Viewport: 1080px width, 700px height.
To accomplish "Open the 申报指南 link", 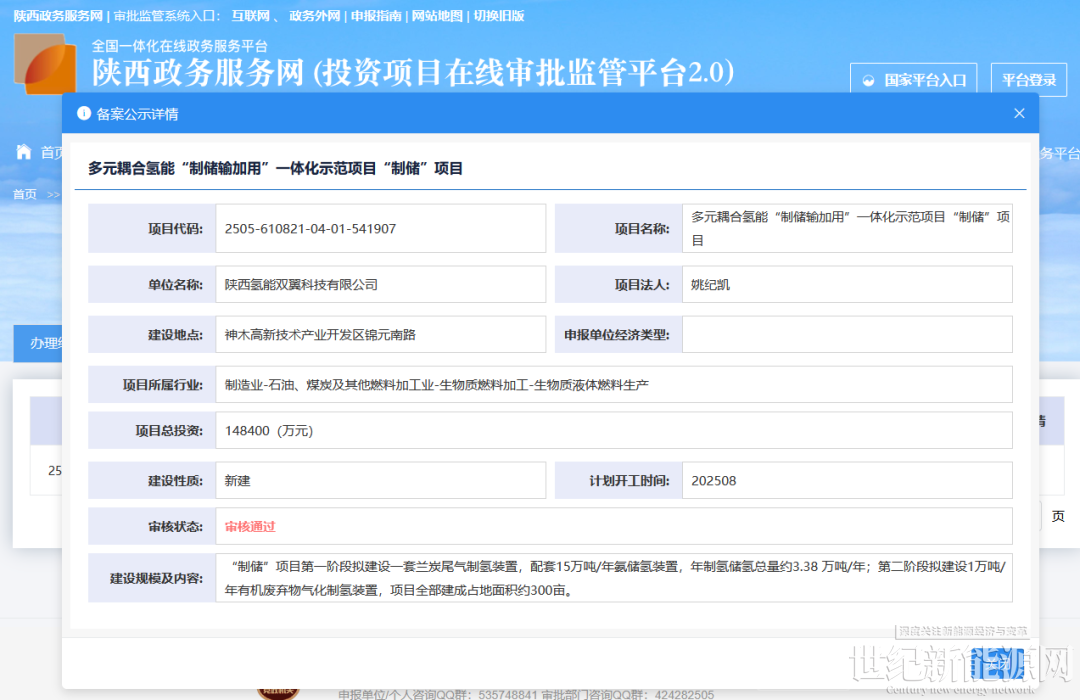I will click(x=376, y=16).
